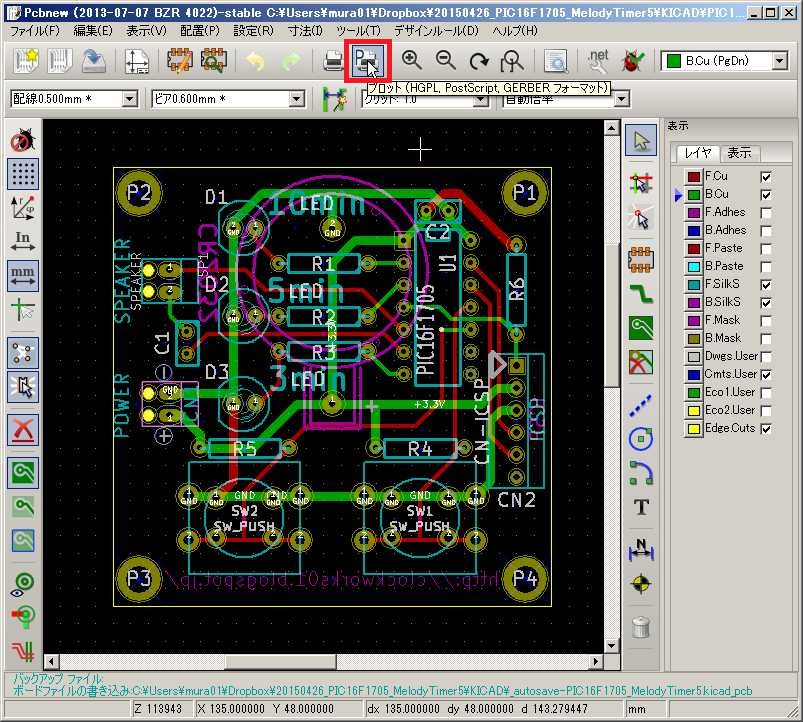The width and height of the screenshot is (803, 722).
Task: Click the Print board icon
Action: point(333,61)
